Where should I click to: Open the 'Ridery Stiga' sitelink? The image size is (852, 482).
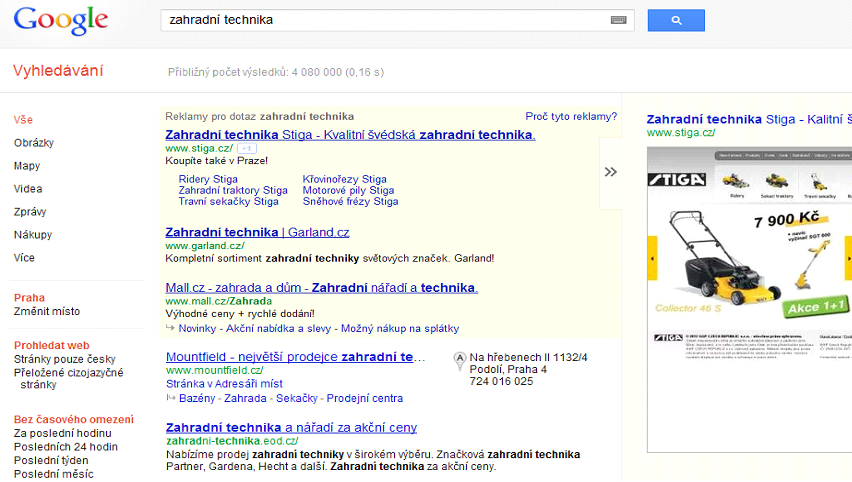pos(208,179)
